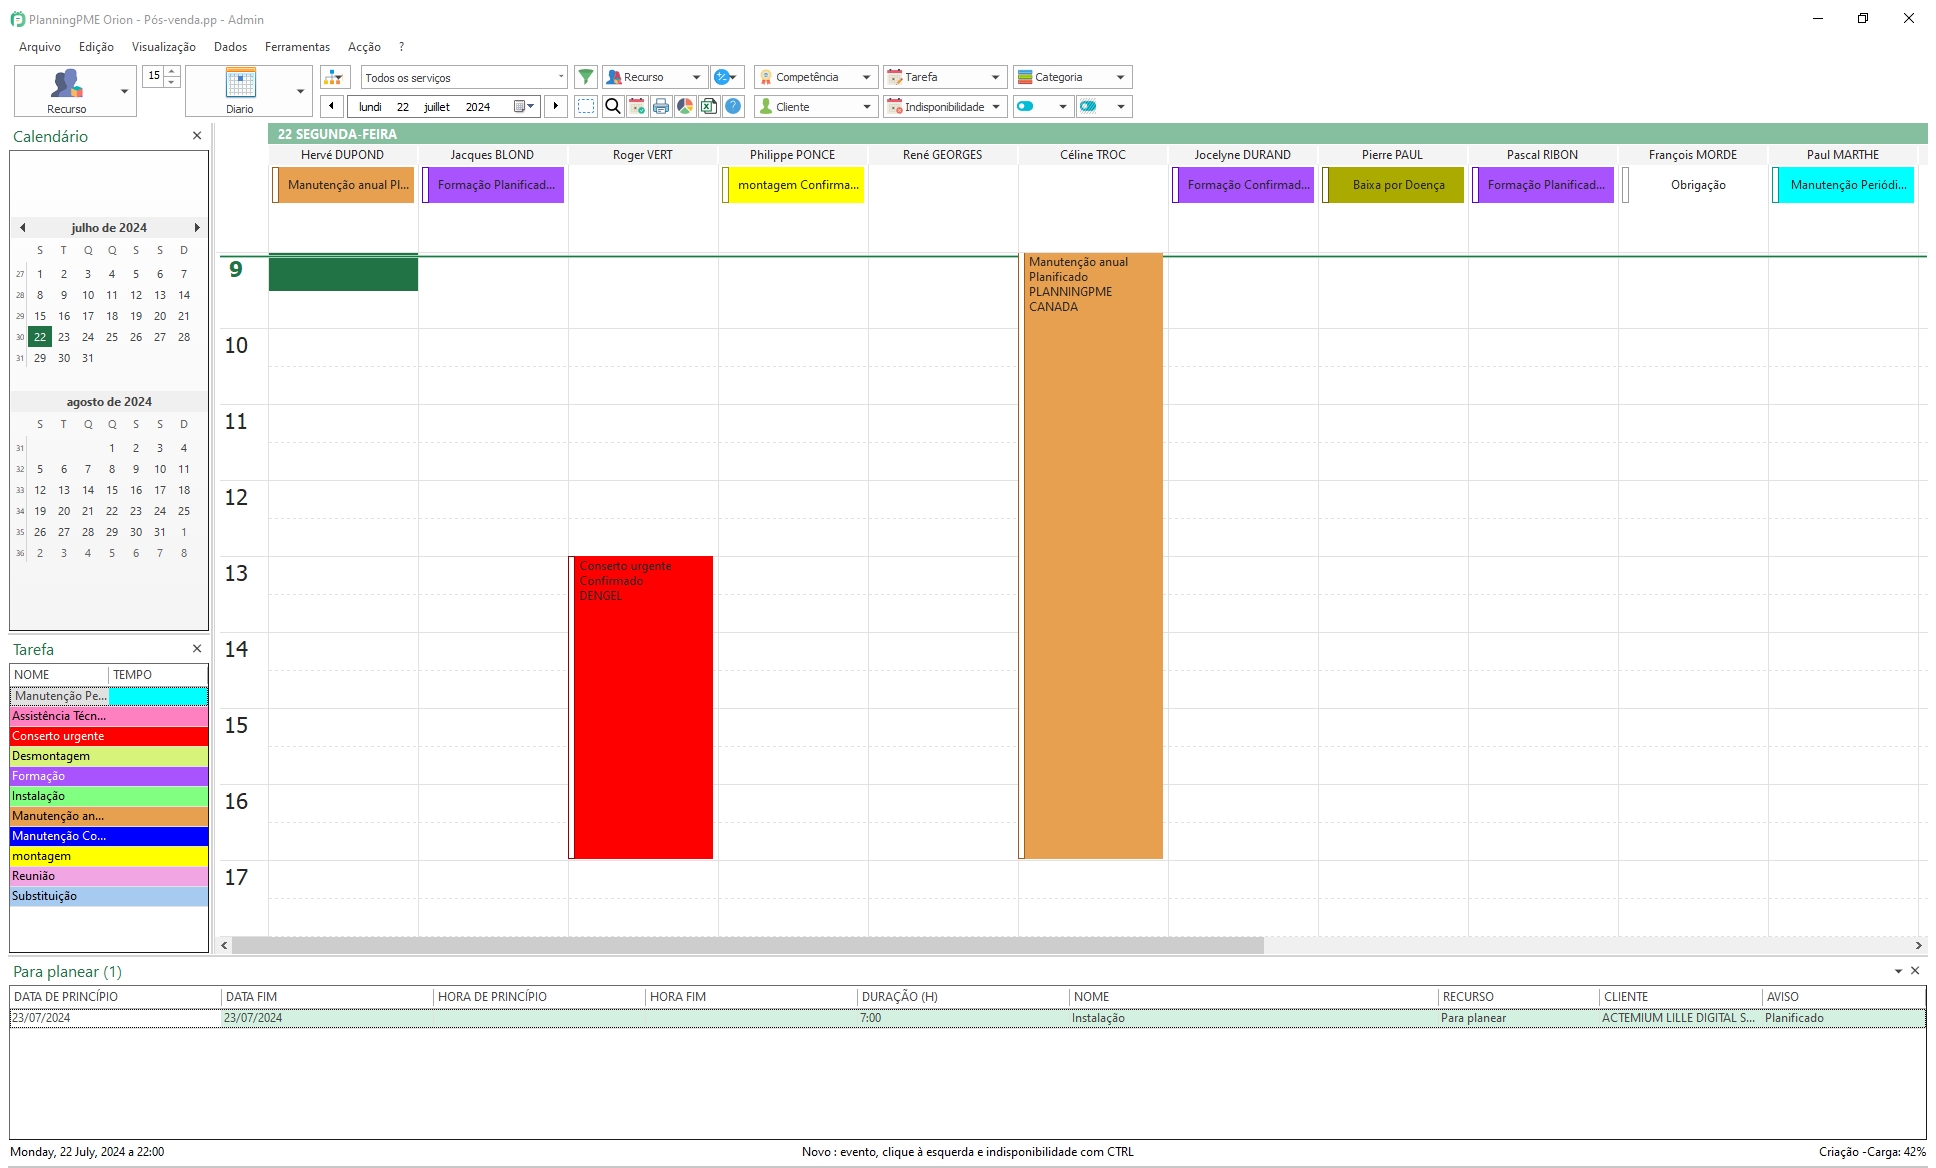Viewport: 1936px width, 1168px height.
Task: Select Céline TROC's Manutenção anual event
Action: [1091, 556]
